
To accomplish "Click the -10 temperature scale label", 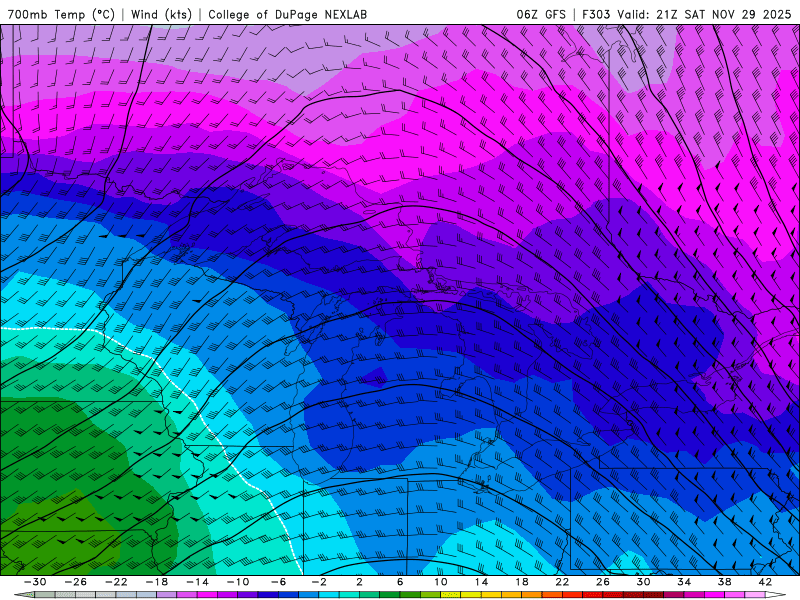I will coord(238,582).
